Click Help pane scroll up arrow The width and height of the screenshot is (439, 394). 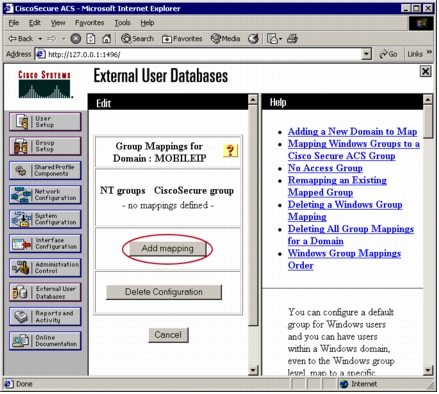(428, 99)
